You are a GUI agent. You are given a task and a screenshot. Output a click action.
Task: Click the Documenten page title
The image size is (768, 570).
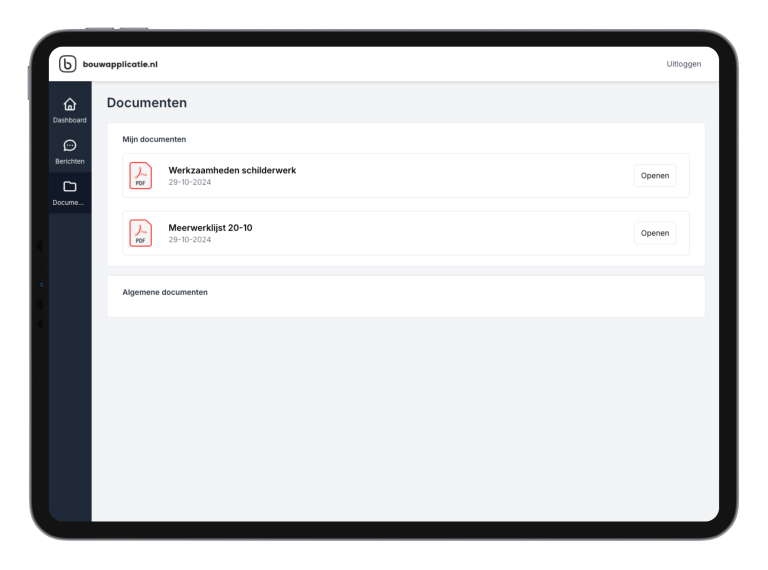point(147,103)
